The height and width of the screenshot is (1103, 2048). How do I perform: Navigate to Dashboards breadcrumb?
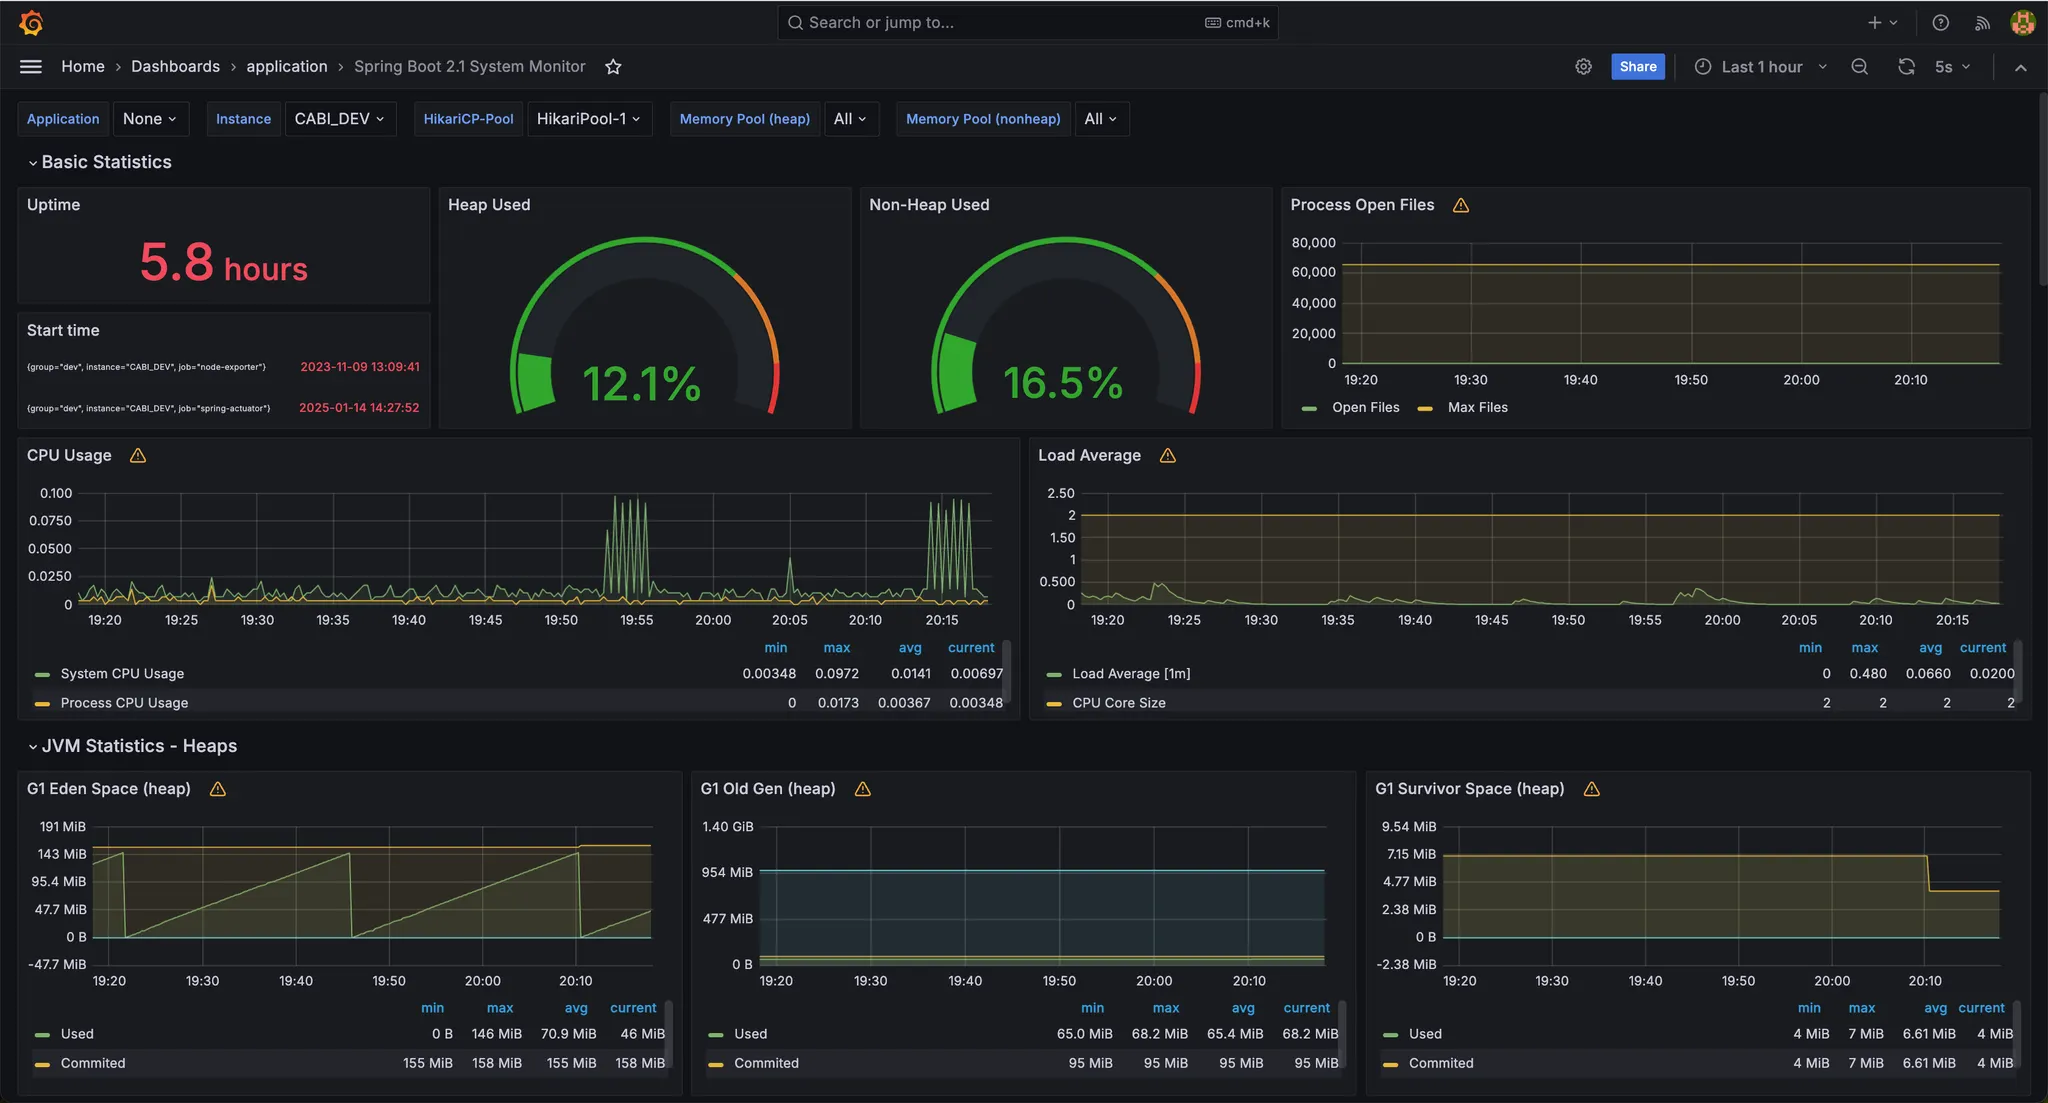175,67
